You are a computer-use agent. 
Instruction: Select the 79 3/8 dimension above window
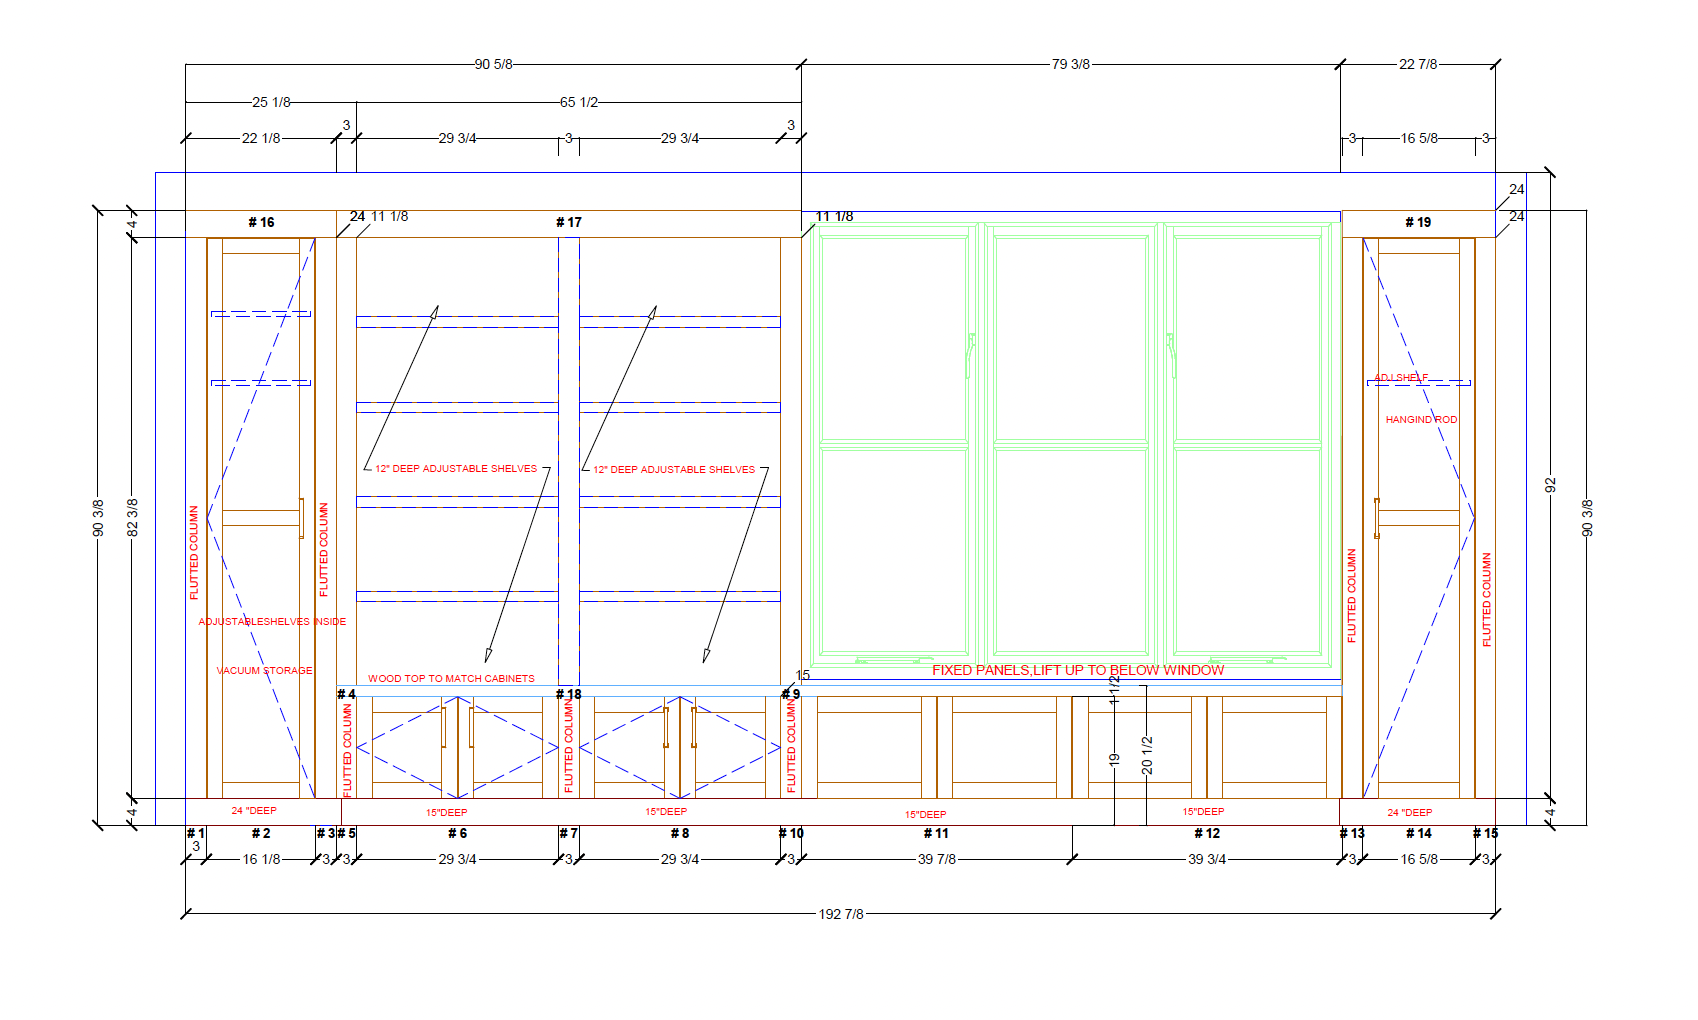point(1070,64)
